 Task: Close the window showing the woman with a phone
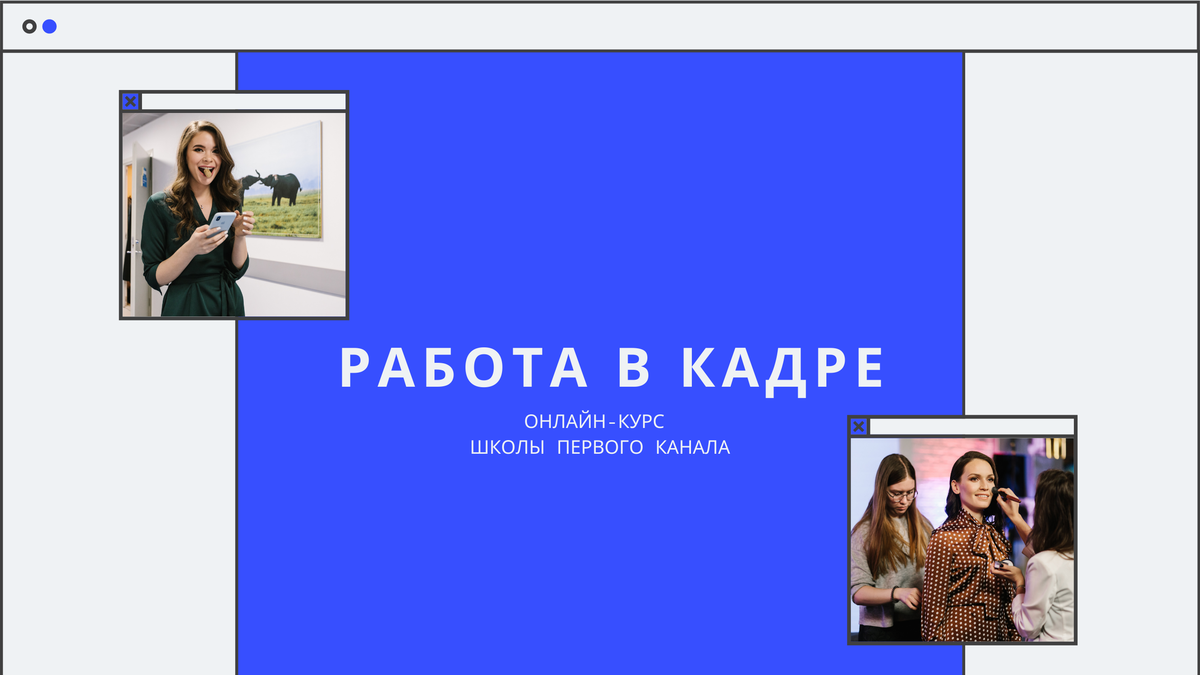tap(130, 101)
